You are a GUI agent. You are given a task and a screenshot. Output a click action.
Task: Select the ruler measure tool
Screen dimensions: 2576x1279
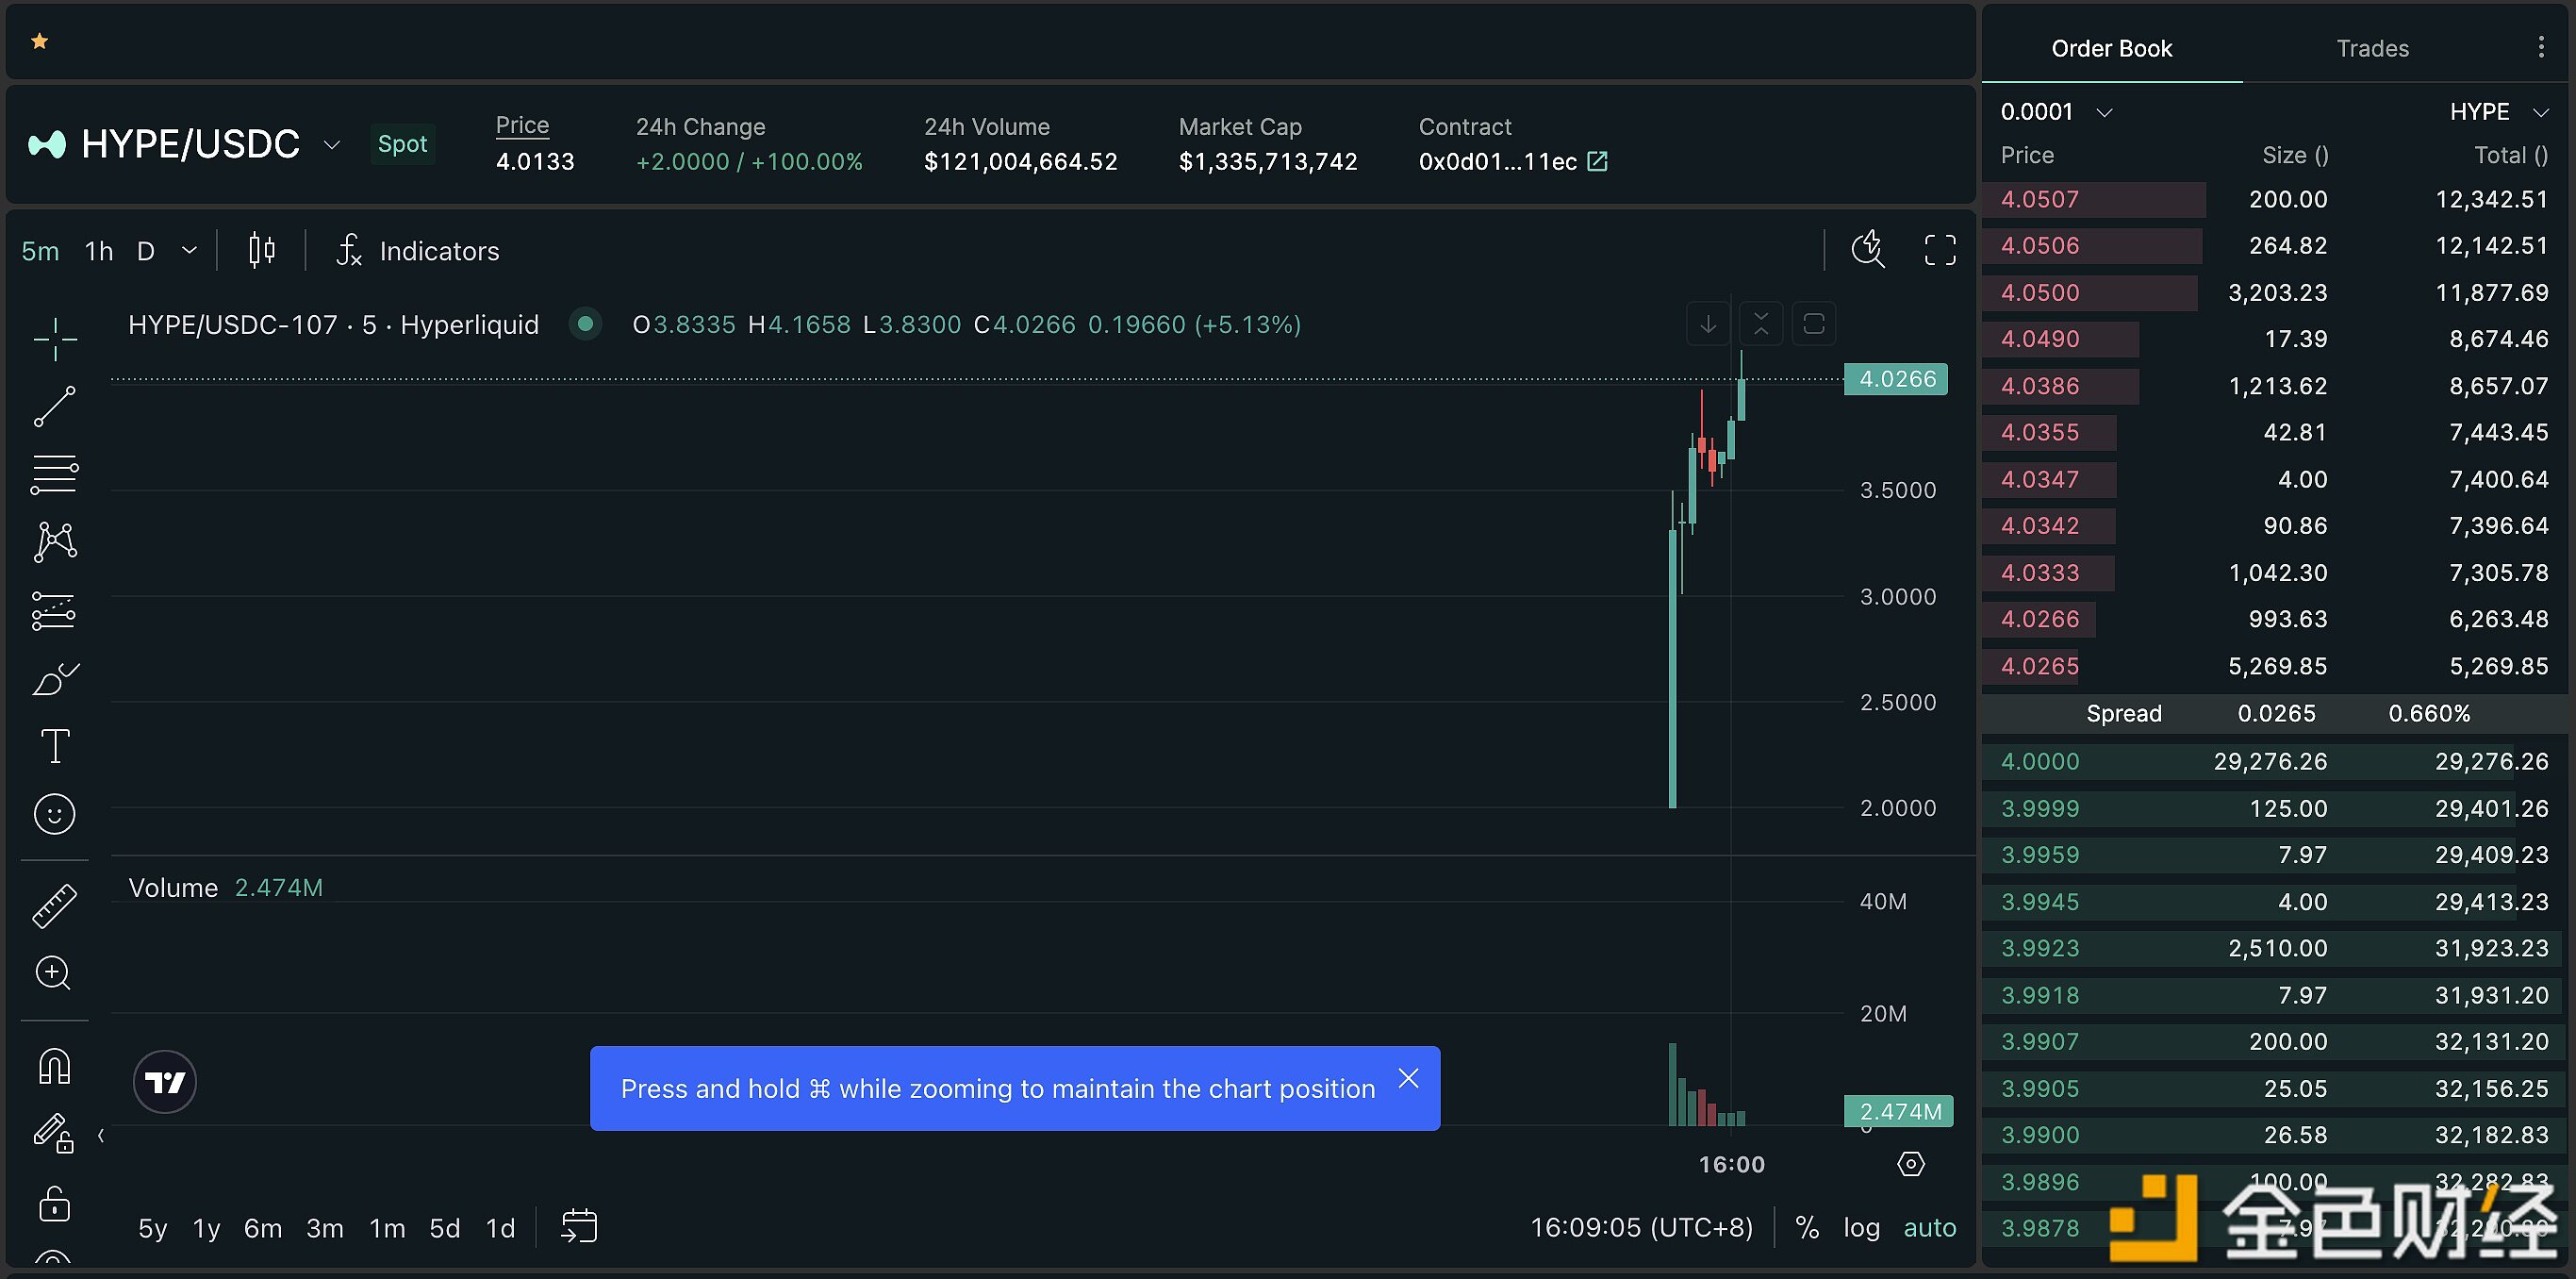55,906
